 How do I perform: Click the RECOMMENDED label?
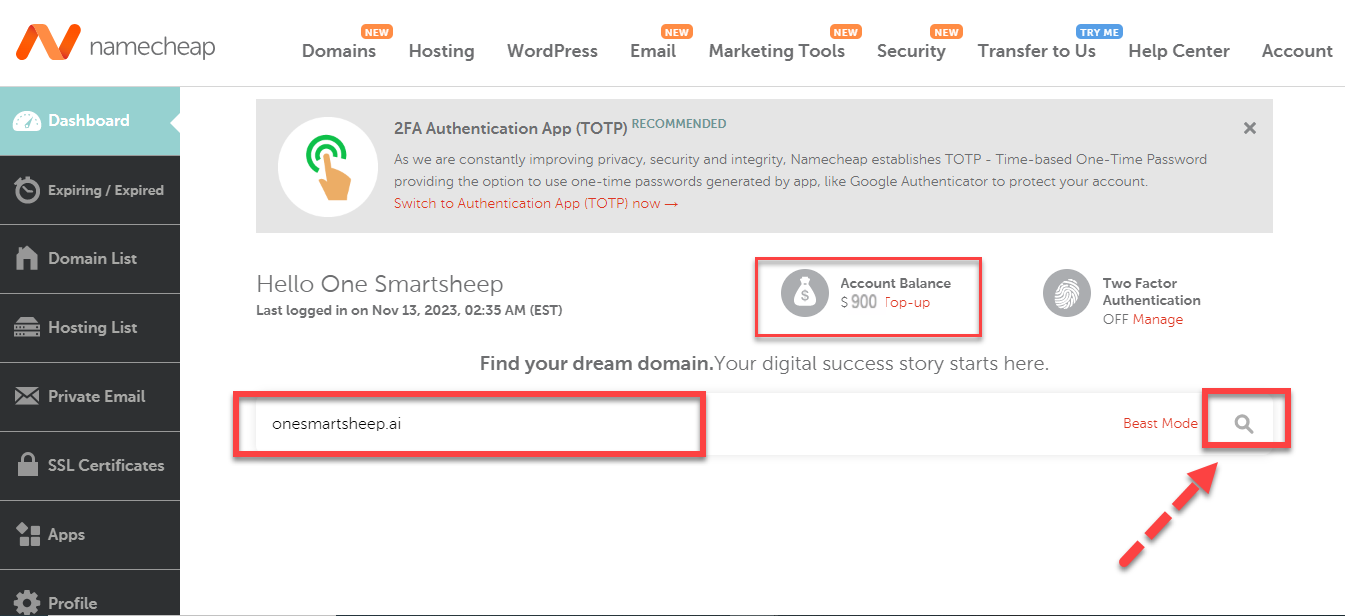pos(679,124)
